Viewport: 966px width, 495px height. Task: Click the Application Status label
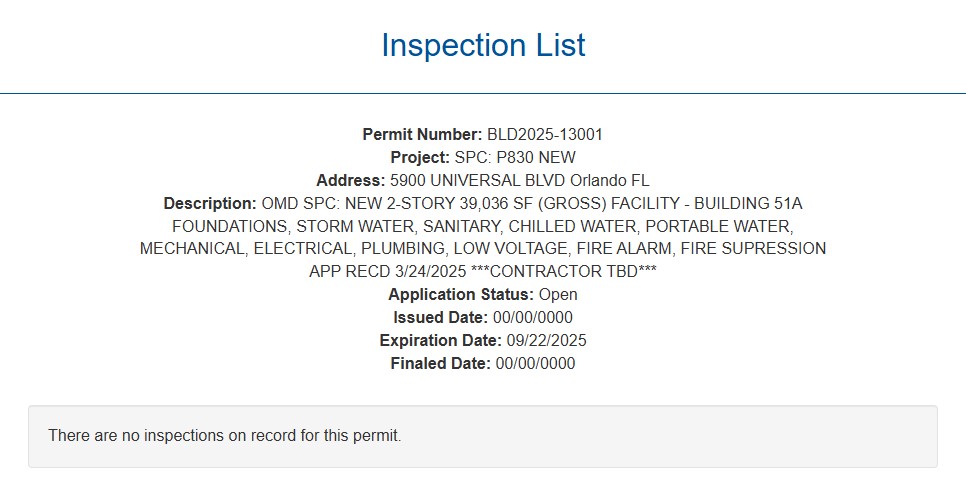[x=461, y=295]
